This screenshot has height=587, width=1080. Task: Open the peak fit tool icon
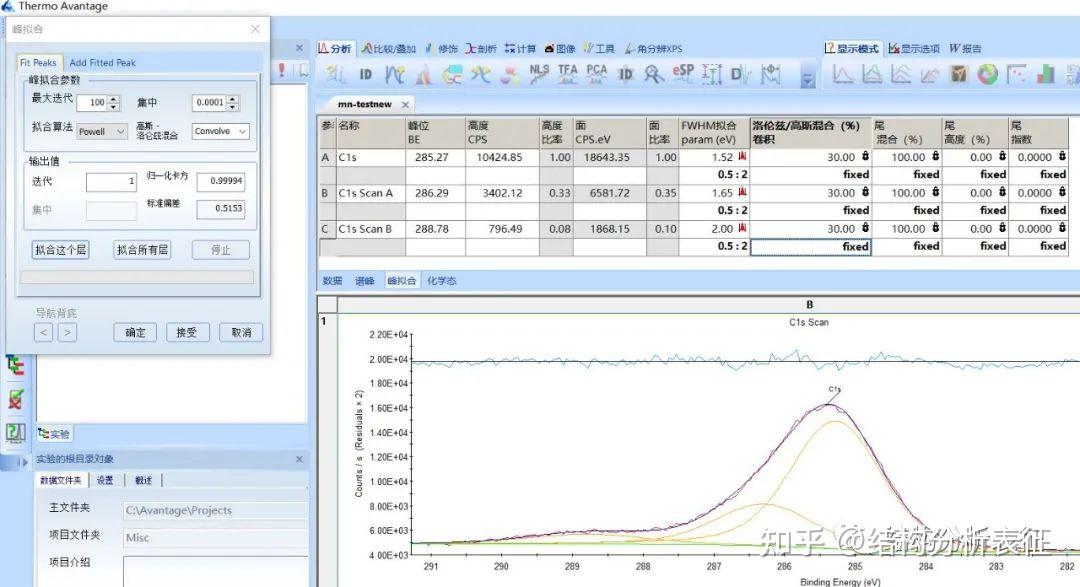(x=424, y=74)
